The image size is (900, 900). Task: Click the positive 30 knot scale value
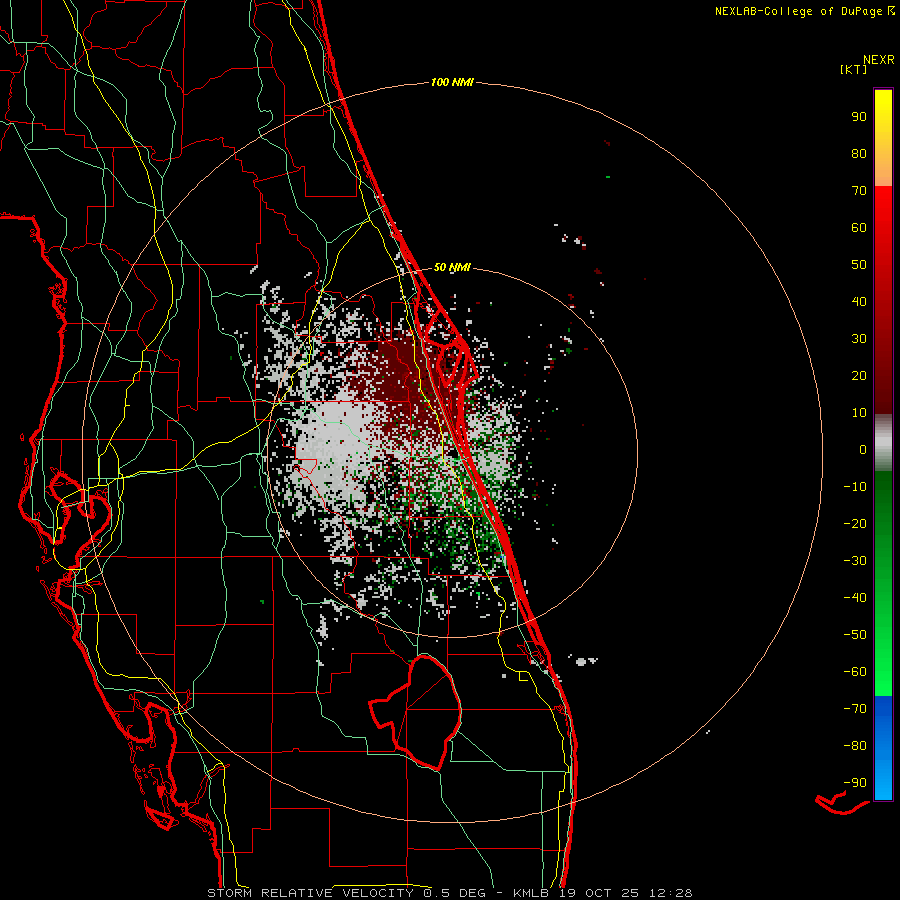pos(859,339)
